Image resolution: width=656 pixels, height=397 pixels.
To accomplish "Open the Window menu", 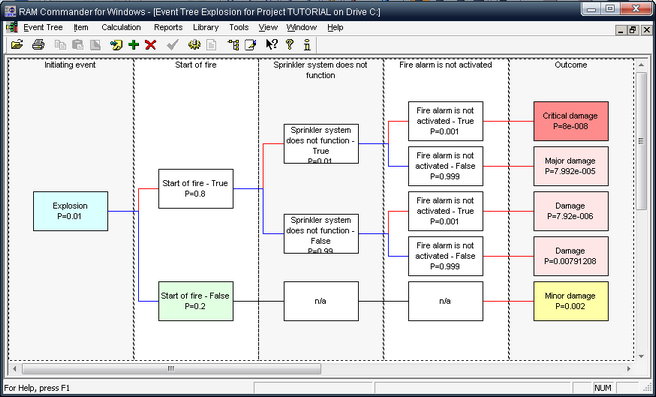I will click(x=301, y=28).
